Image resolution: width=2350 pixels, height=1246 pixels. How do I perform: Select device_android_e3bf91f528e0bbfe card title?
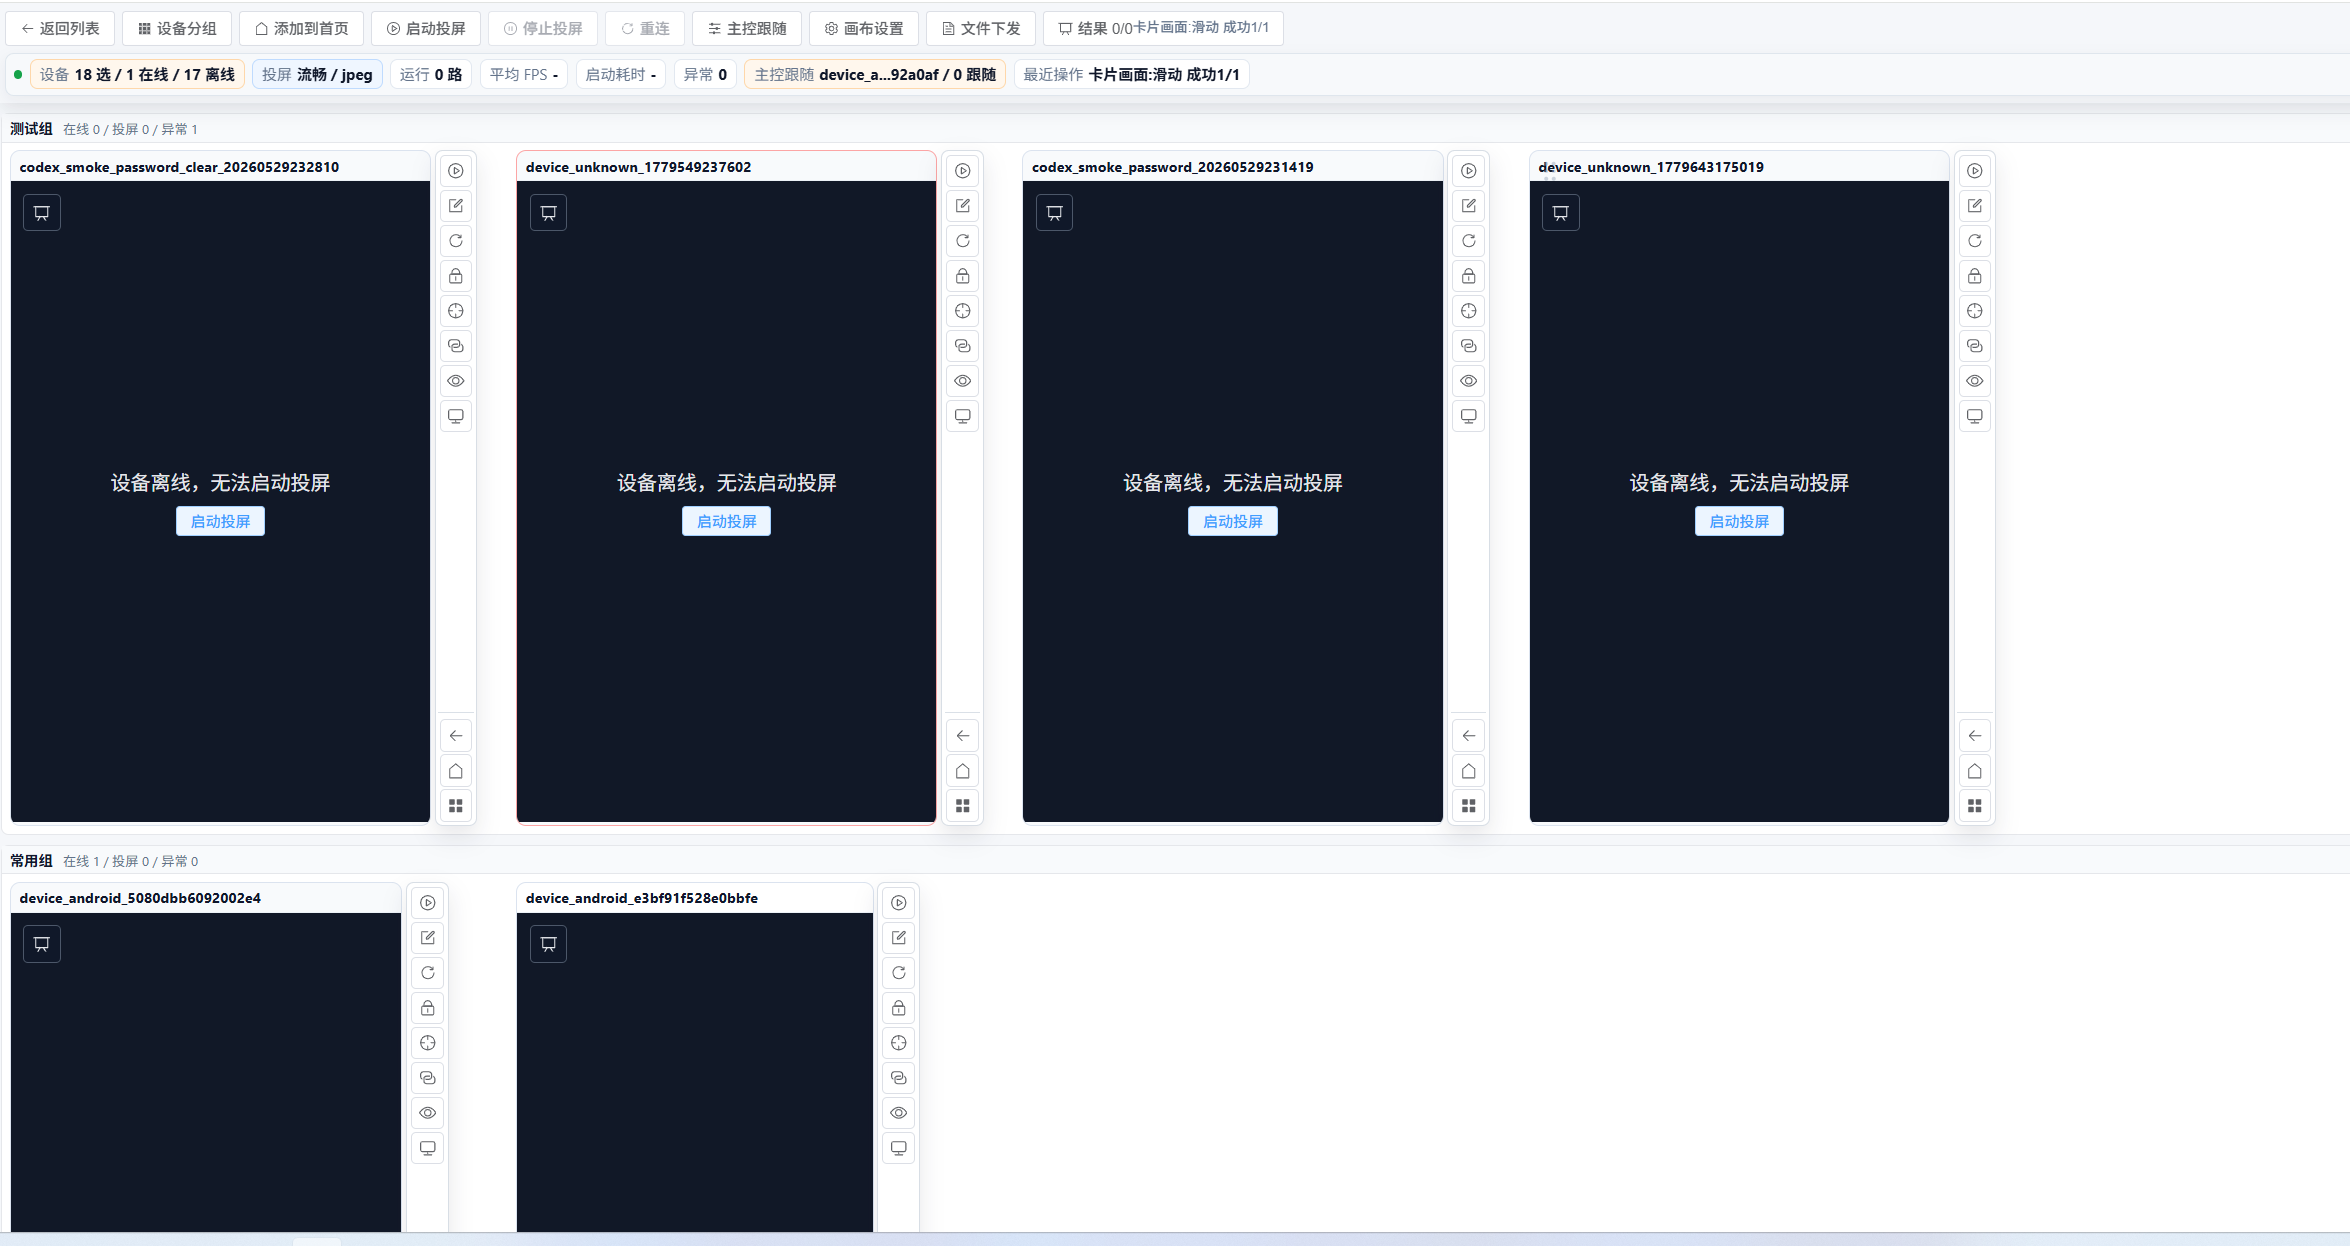click(x=642, y=898)
